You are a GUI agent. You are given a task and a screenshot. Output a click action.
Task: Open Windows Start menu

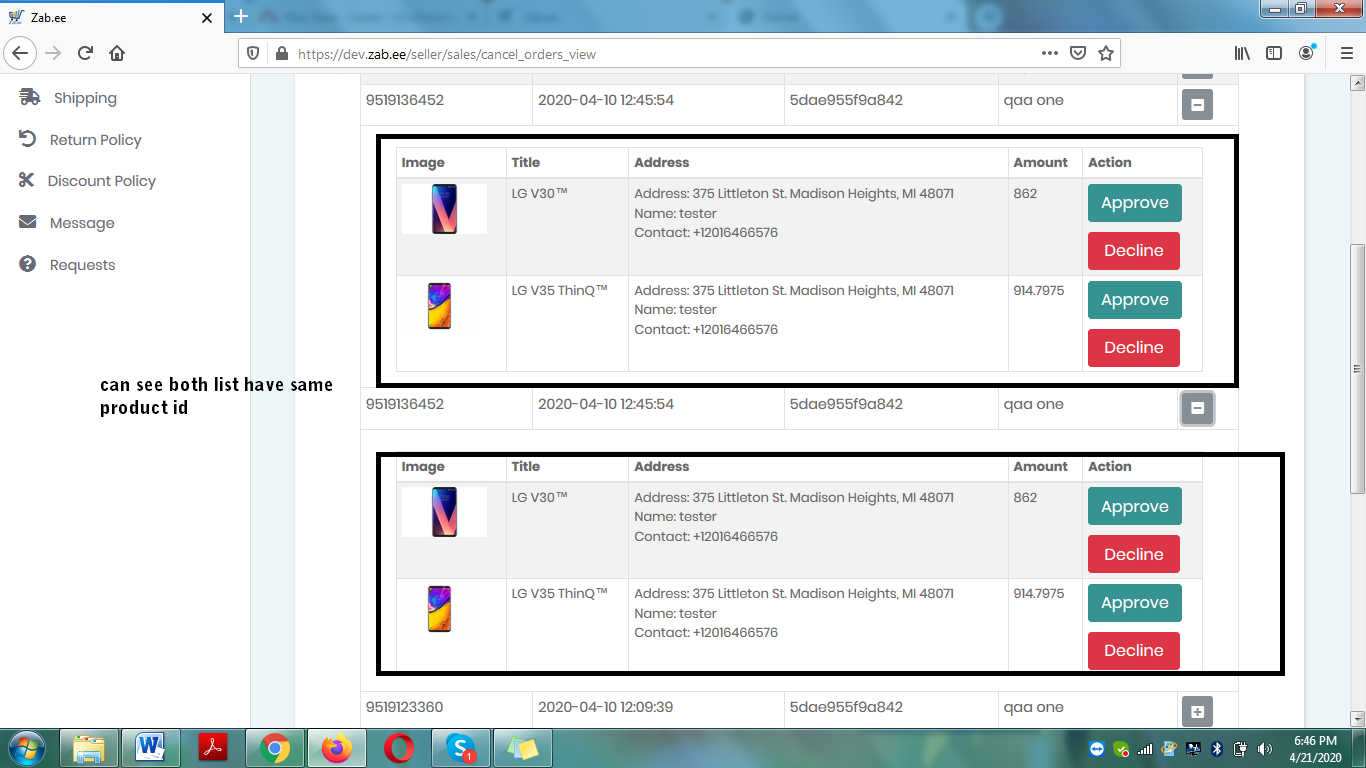click(x=26, y=747)
